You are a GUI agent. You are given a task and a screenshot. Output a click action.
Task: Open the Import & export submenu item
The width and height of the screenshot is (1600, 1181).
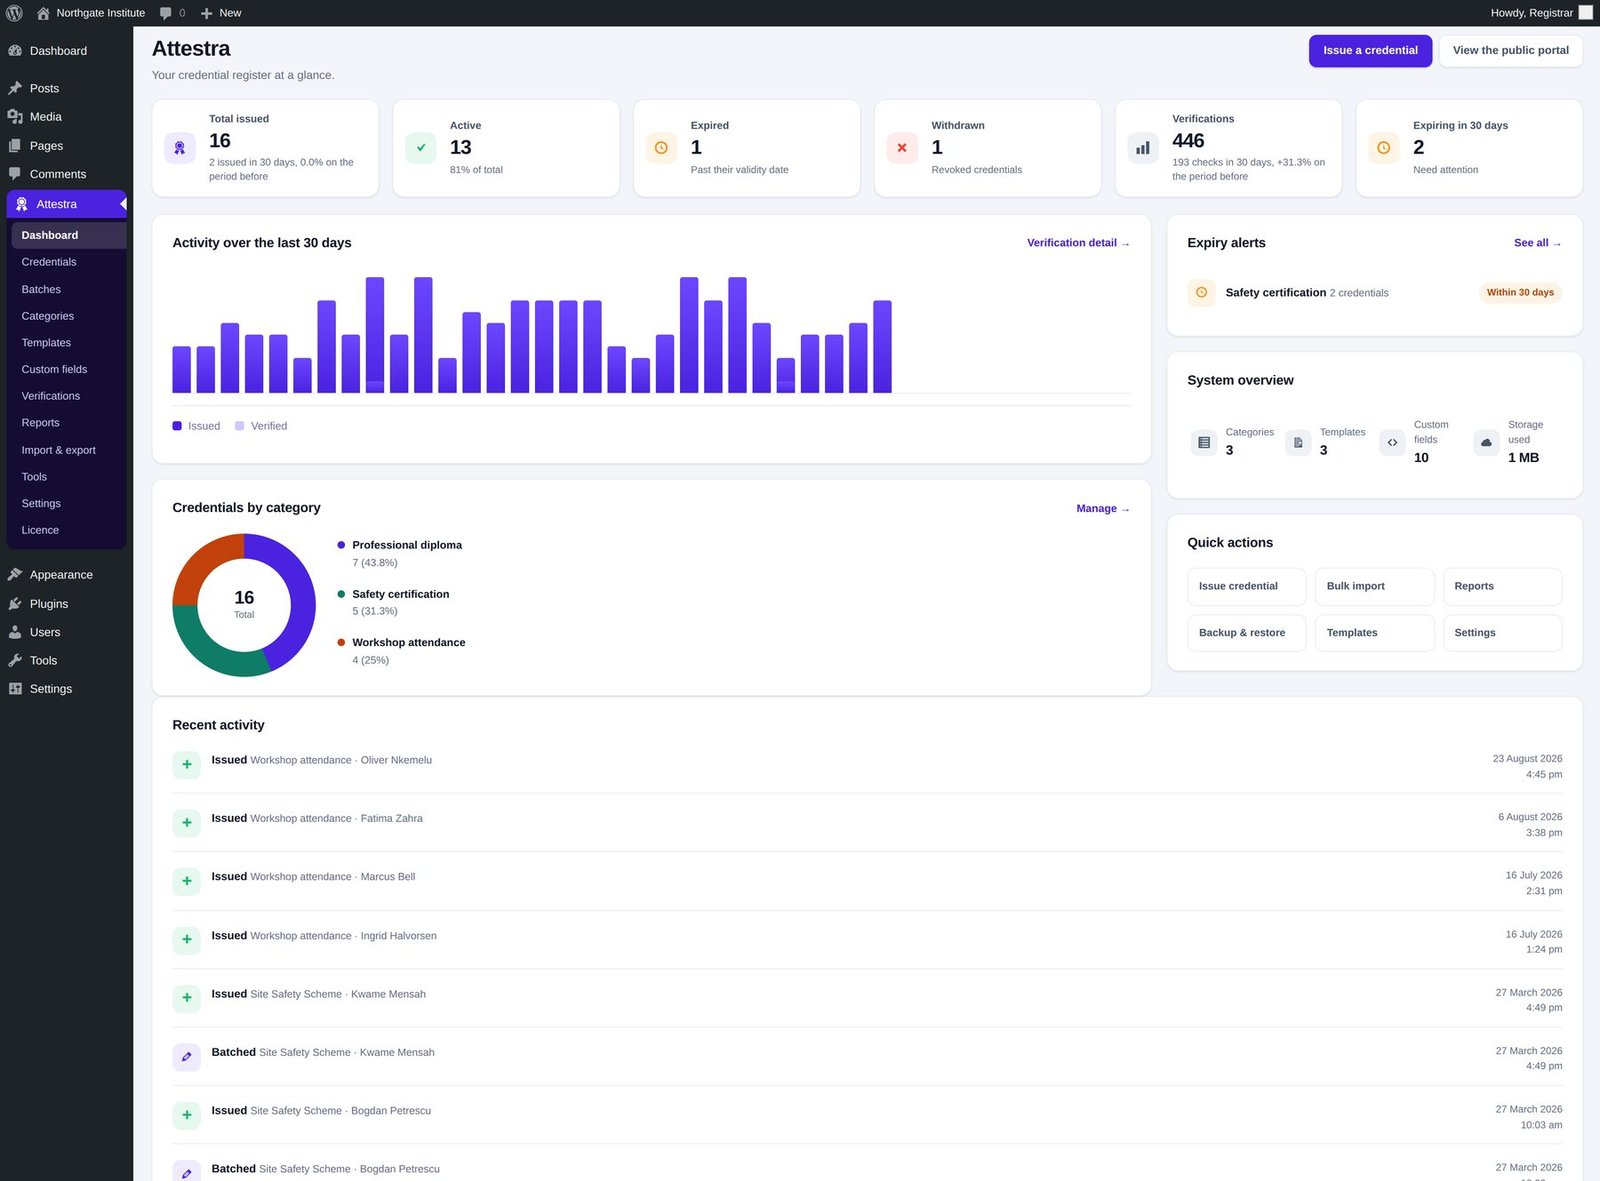click(59, 450)
